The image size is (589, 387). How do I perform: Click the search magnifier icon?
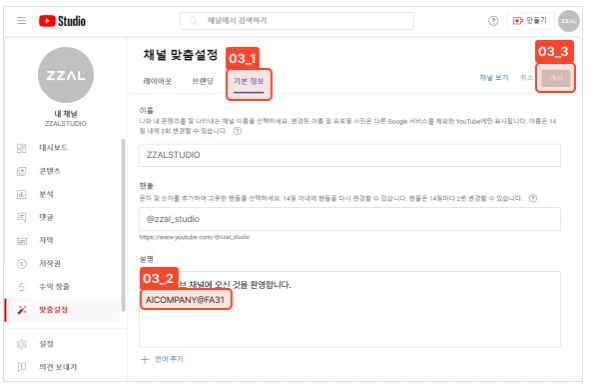click(193, 20)
